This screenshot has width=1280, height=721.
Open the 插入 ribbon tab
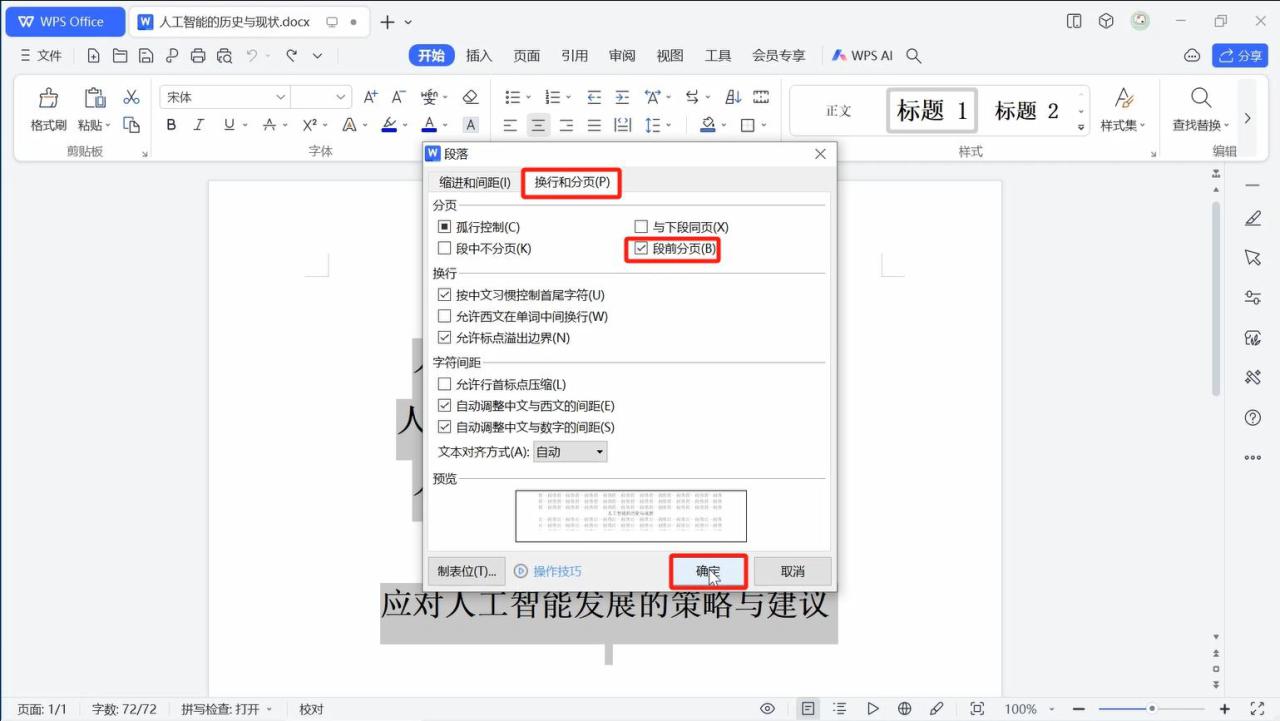(x=479, y=56)
